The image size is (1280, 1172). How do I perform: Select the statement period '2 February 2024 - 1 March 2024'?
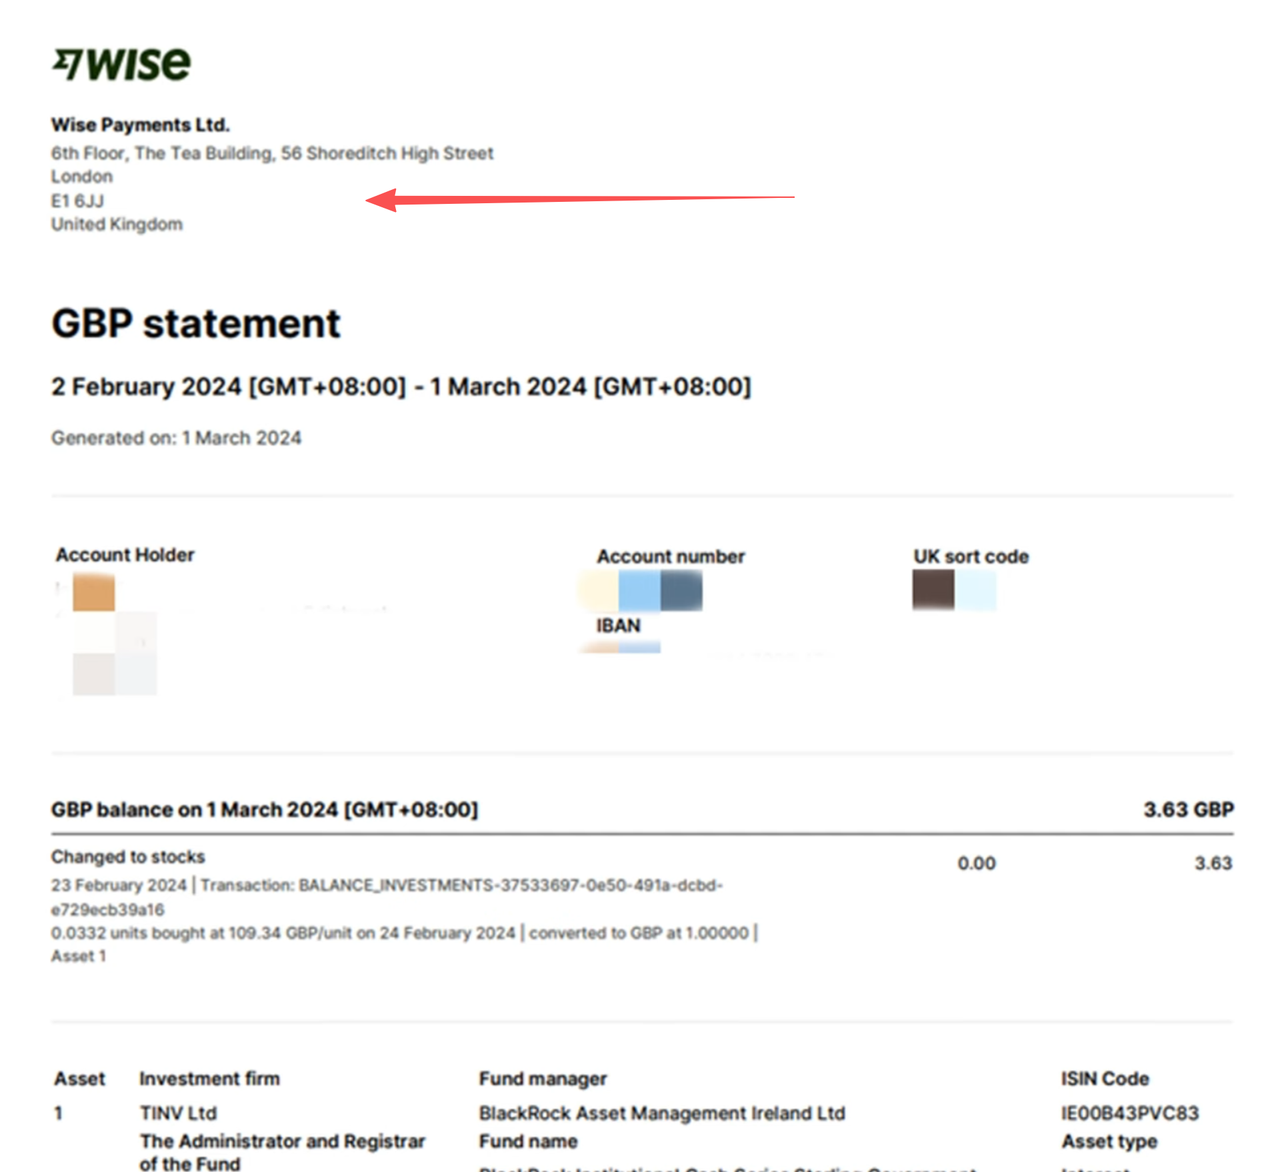pyautogui.click(x=401, y=387)
